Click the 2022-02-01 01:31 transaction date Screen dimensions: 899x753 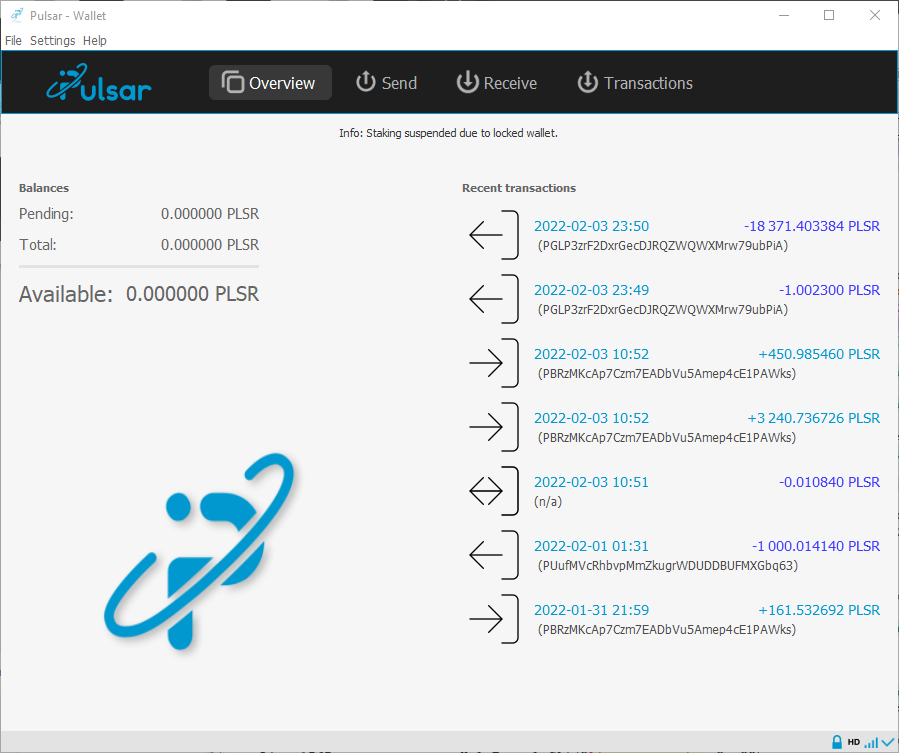click(591, 546)
